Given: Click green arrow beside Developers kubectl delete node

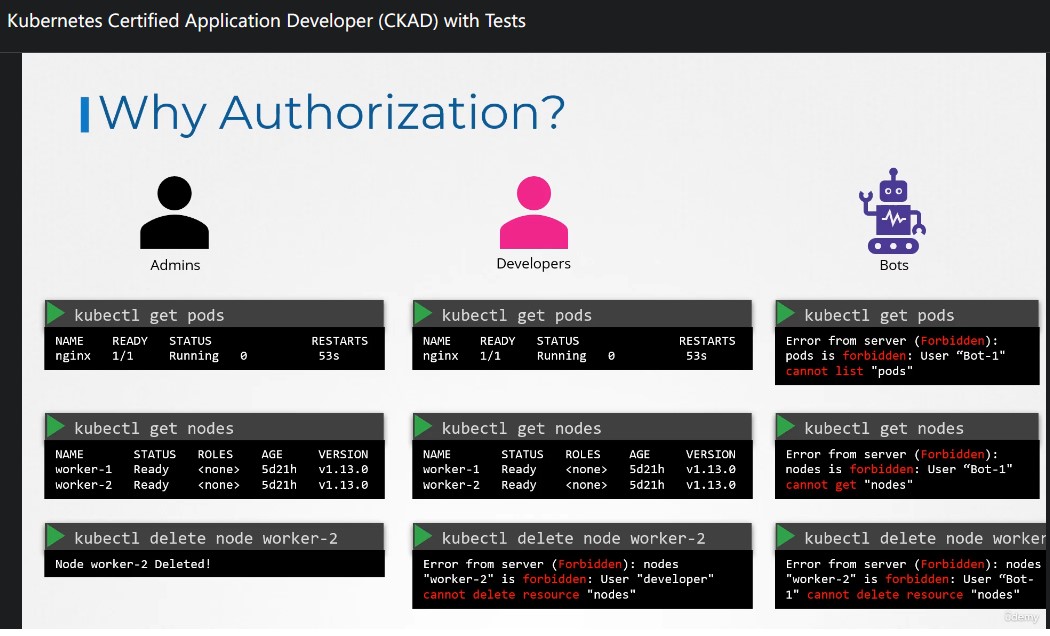Looking at the screenshot, I should pos(423,536).
